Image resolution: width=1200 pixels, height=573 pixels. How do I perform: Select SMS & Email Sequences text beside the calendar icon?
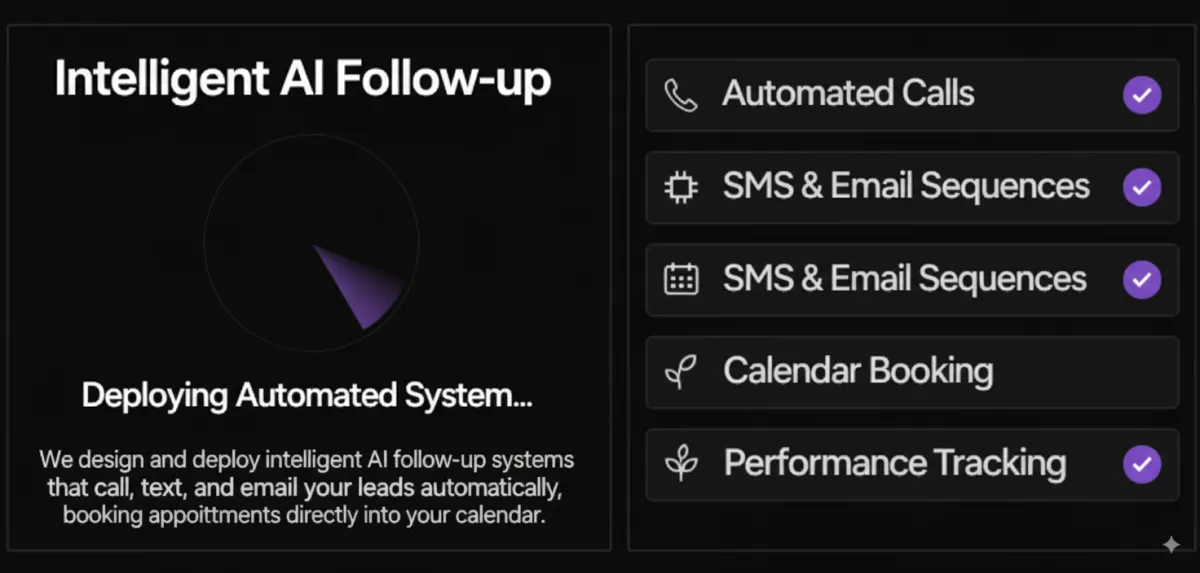click(x=905, y=278)
